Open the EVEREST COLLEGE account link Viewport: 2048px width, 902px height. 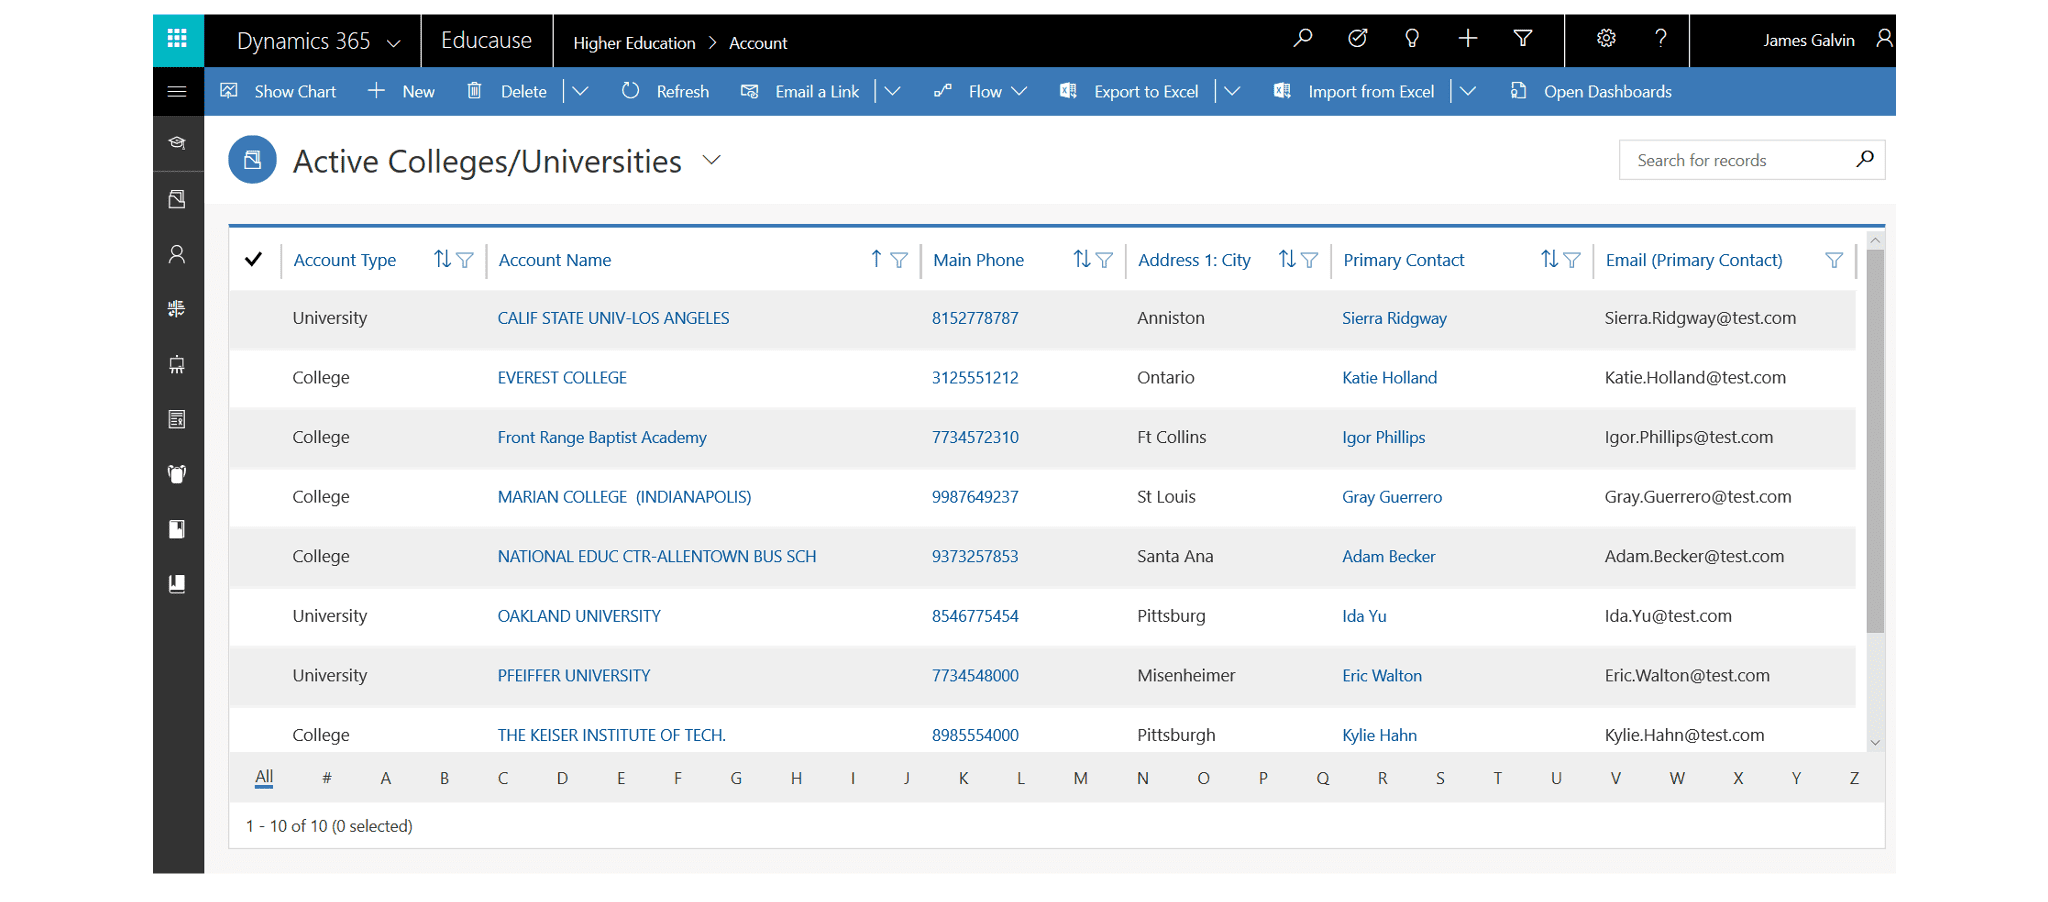tap(563, 377)
